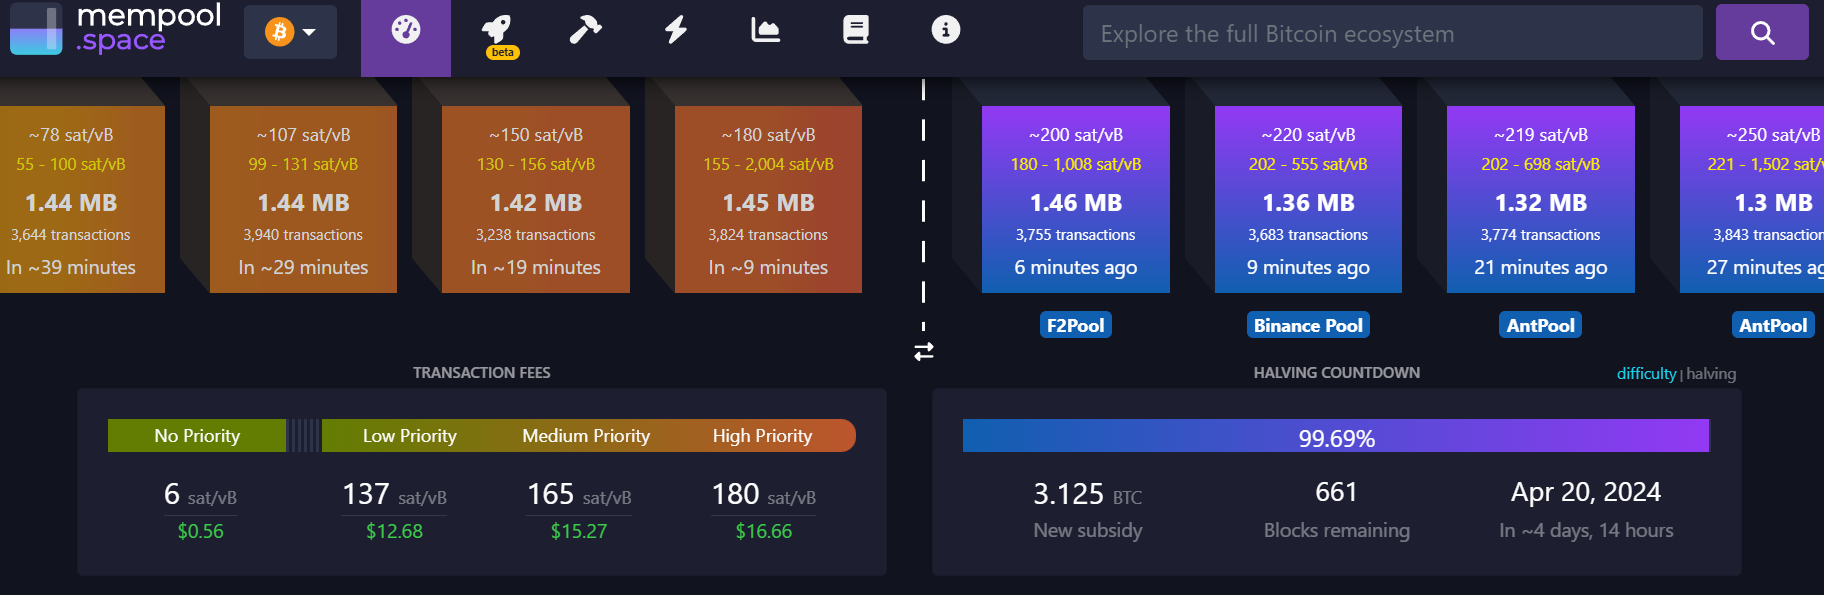1824x595 pixels.
Task: Toggle block order with swap arrows icon
Action: tap(924, 352)
